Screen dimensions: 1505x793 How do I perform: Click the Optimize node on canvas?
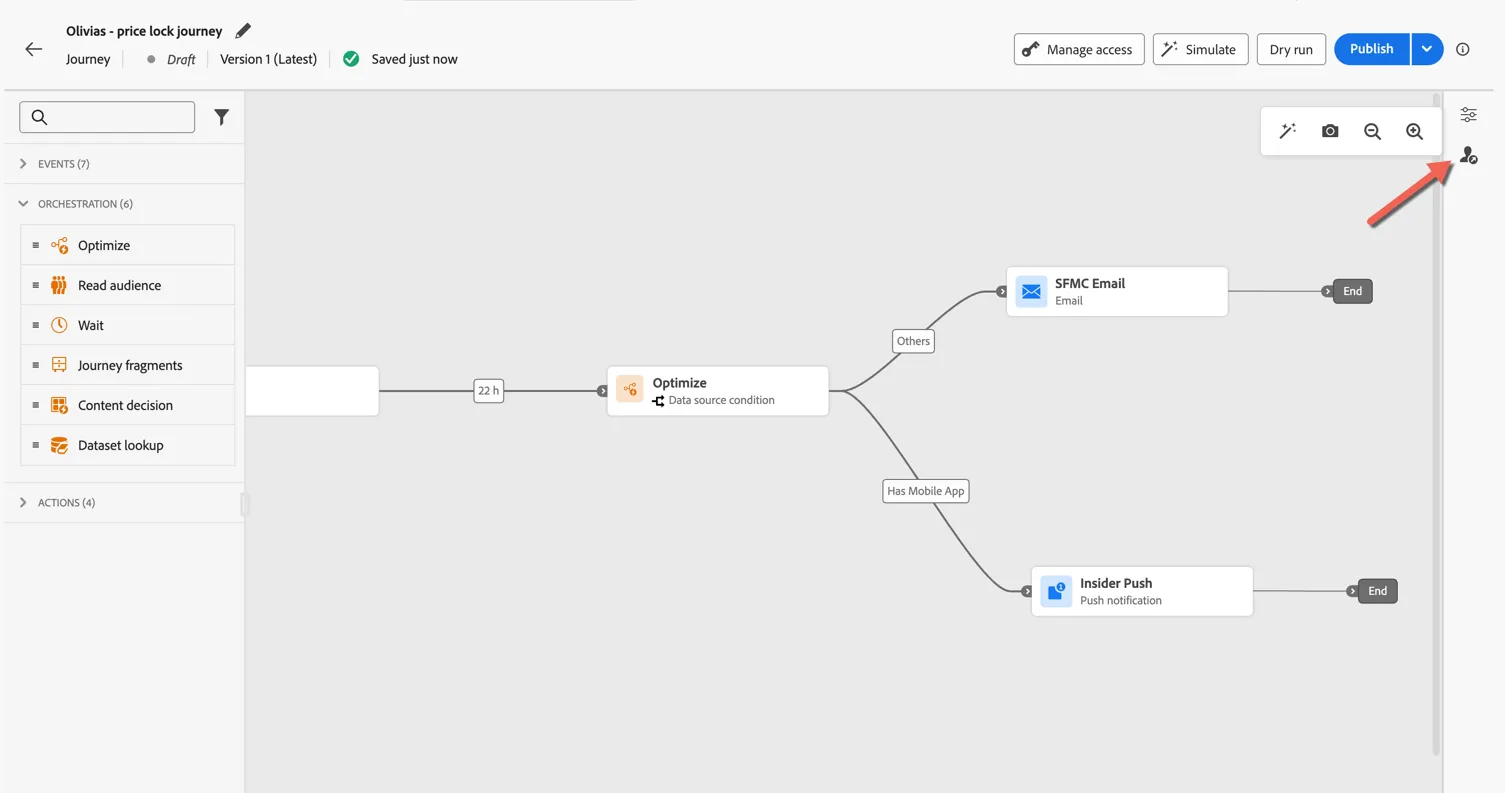click(x=718, y=391)
